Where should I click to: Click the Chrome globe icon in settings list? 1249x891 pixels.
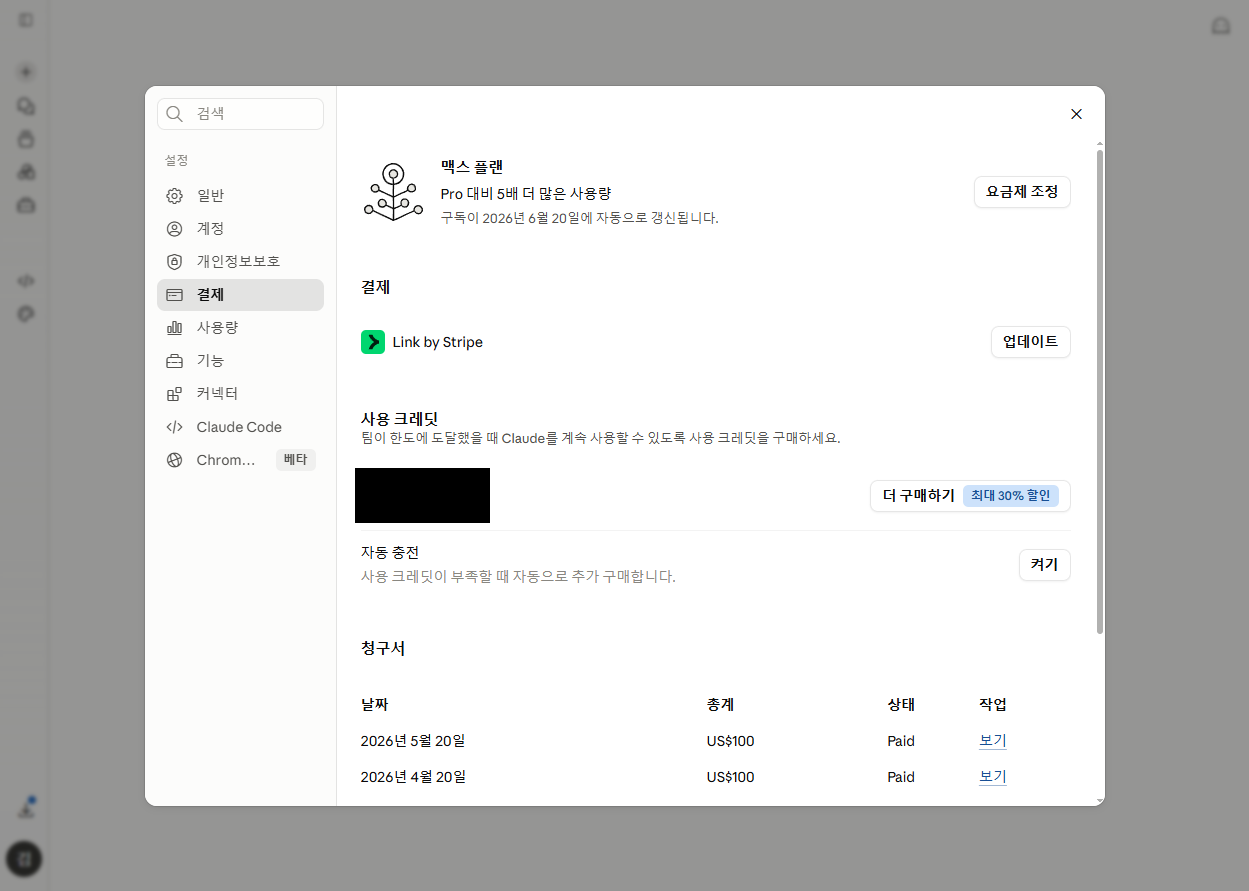174,460
